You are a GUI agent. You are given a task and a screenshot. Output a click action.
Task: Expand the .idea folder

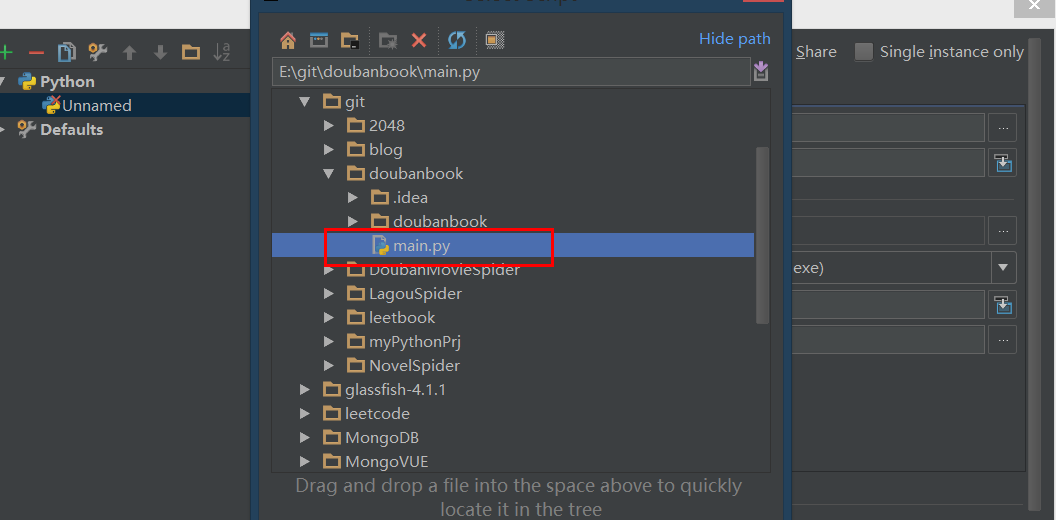352,197
